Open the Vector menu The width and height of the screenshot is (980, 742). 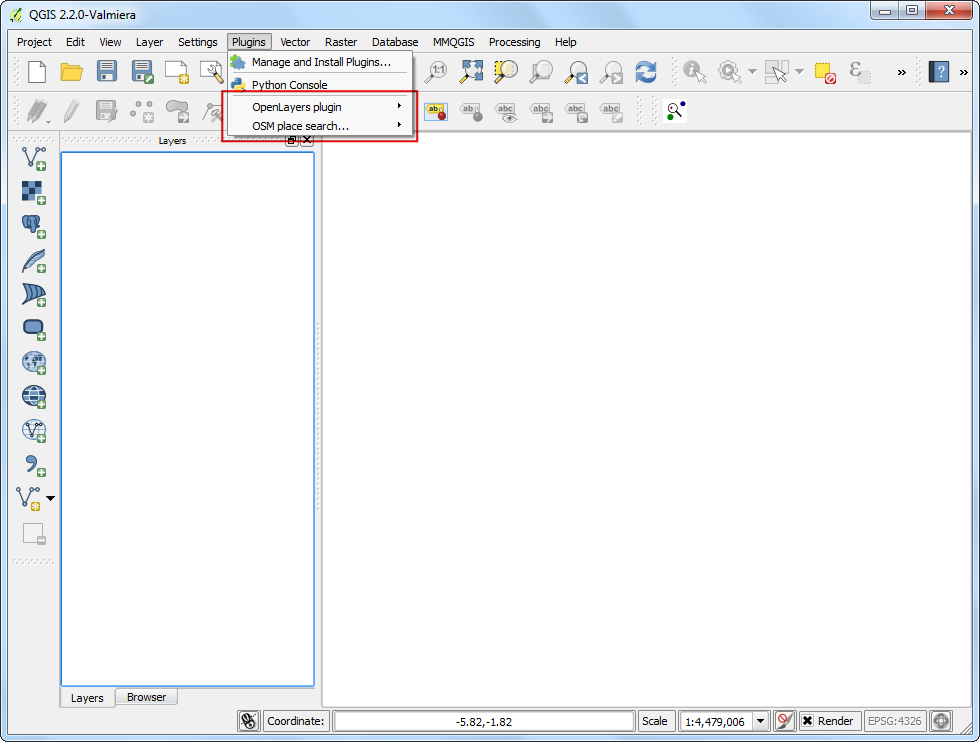[x=295, y=42]
